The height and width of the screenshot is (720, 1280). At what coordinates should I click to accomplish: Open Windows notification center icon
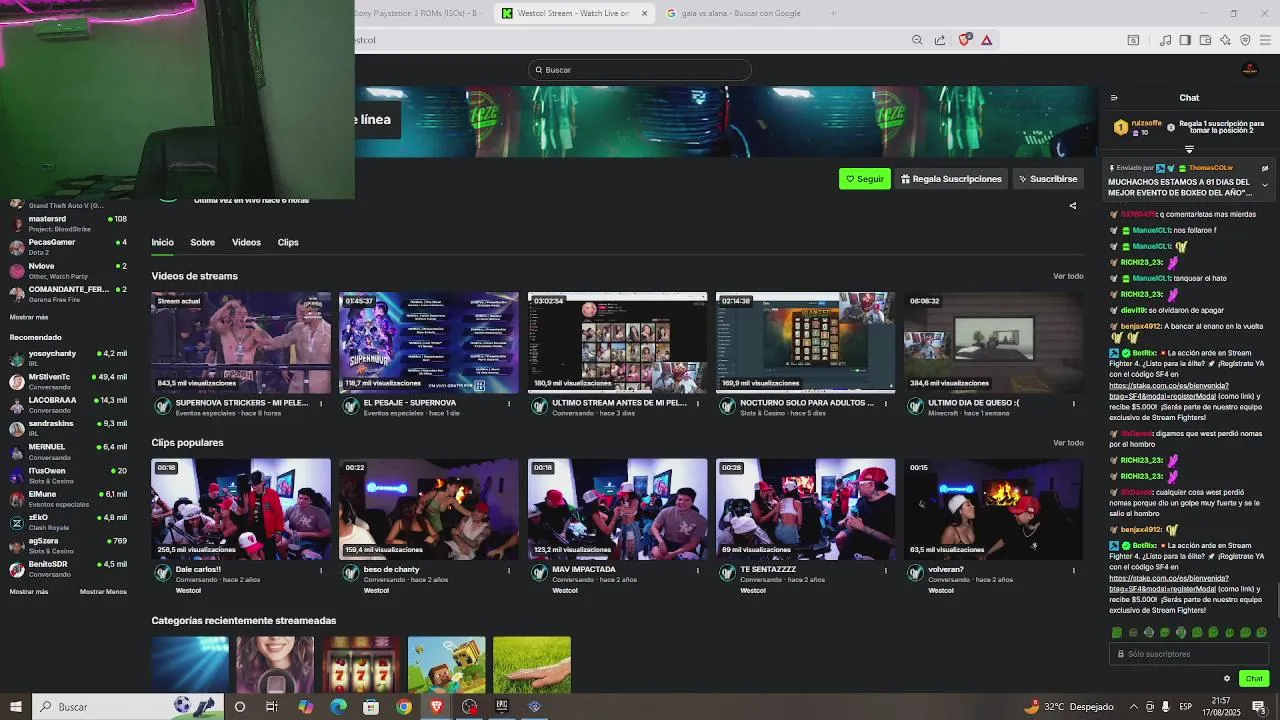tap(1259, 707)
